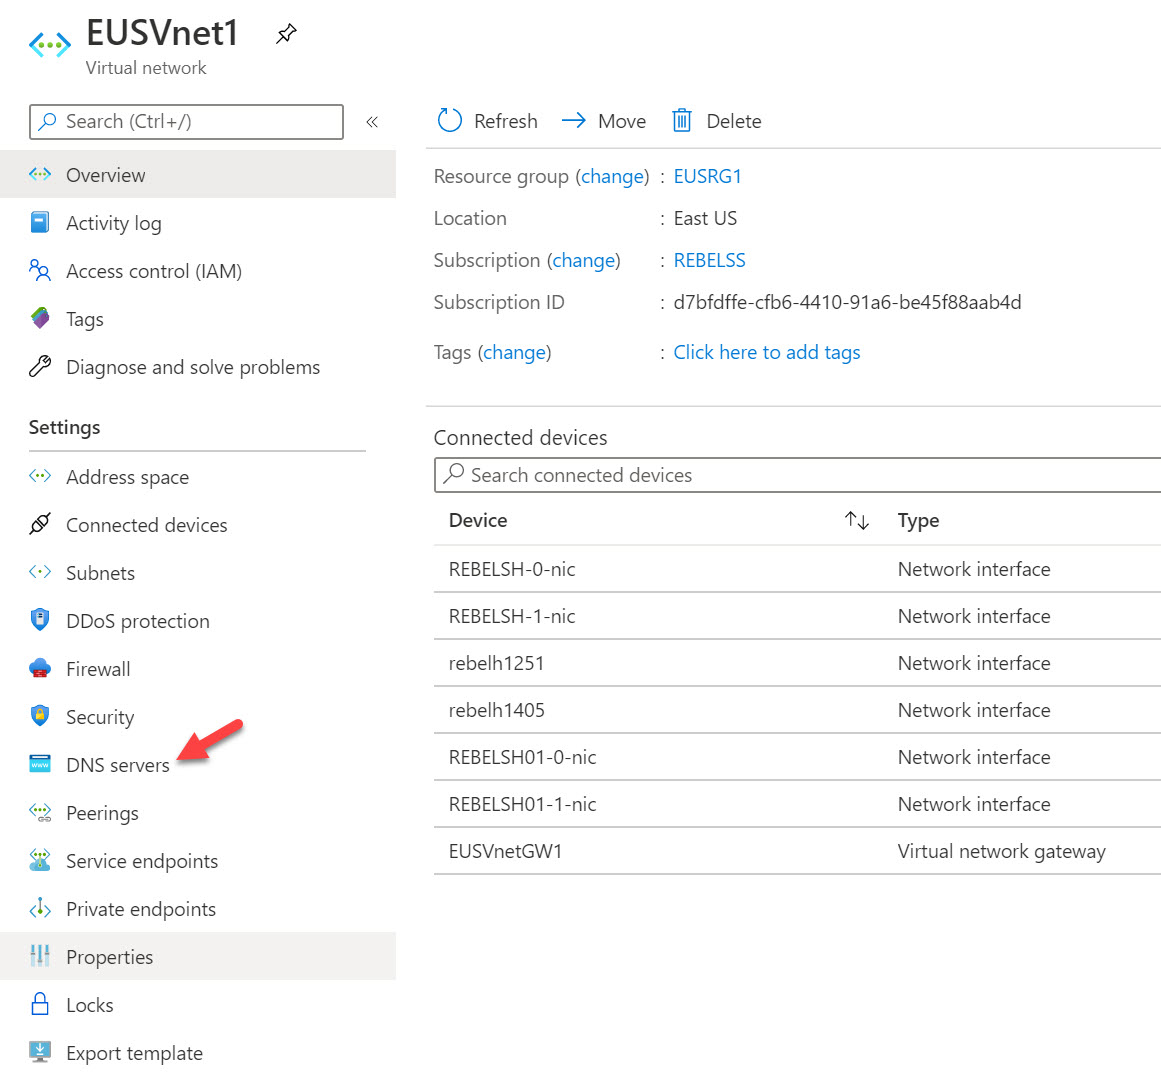1161x1089 pixels.
Task: Click the Private endpoints icon
Action: [x=40, y=908]
